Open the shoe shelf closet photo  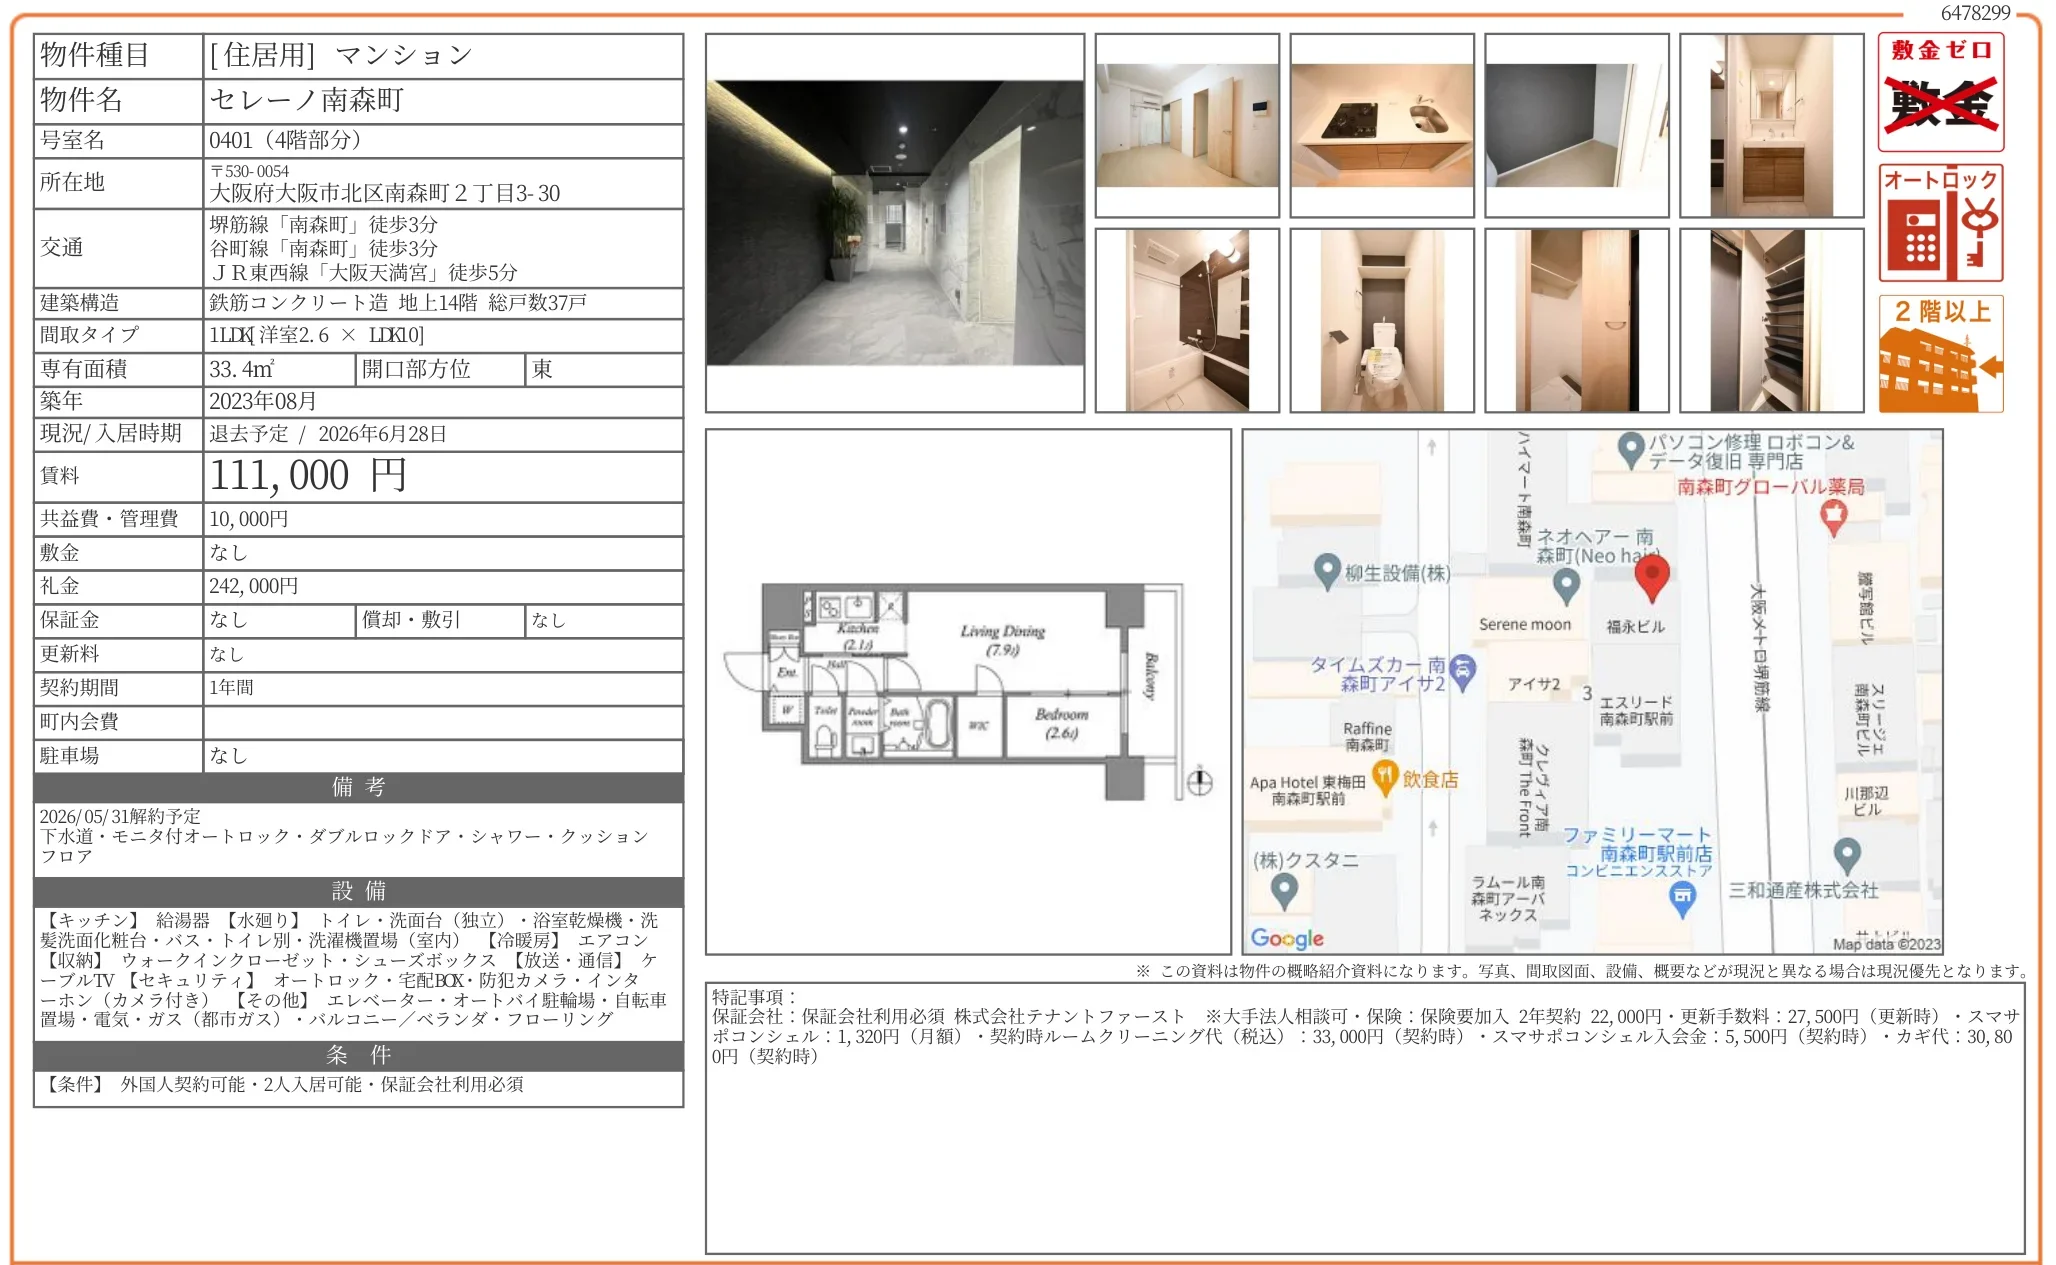pyautogui.click(x=1771, y=320)
